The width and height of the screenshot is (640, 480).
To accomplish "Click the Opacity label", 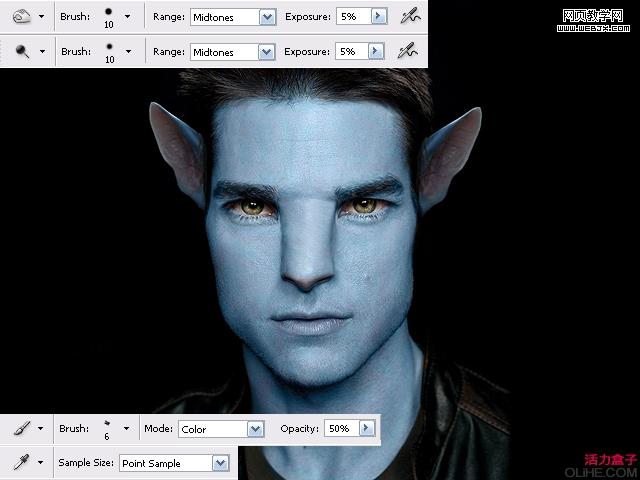I will coord(300,429).
